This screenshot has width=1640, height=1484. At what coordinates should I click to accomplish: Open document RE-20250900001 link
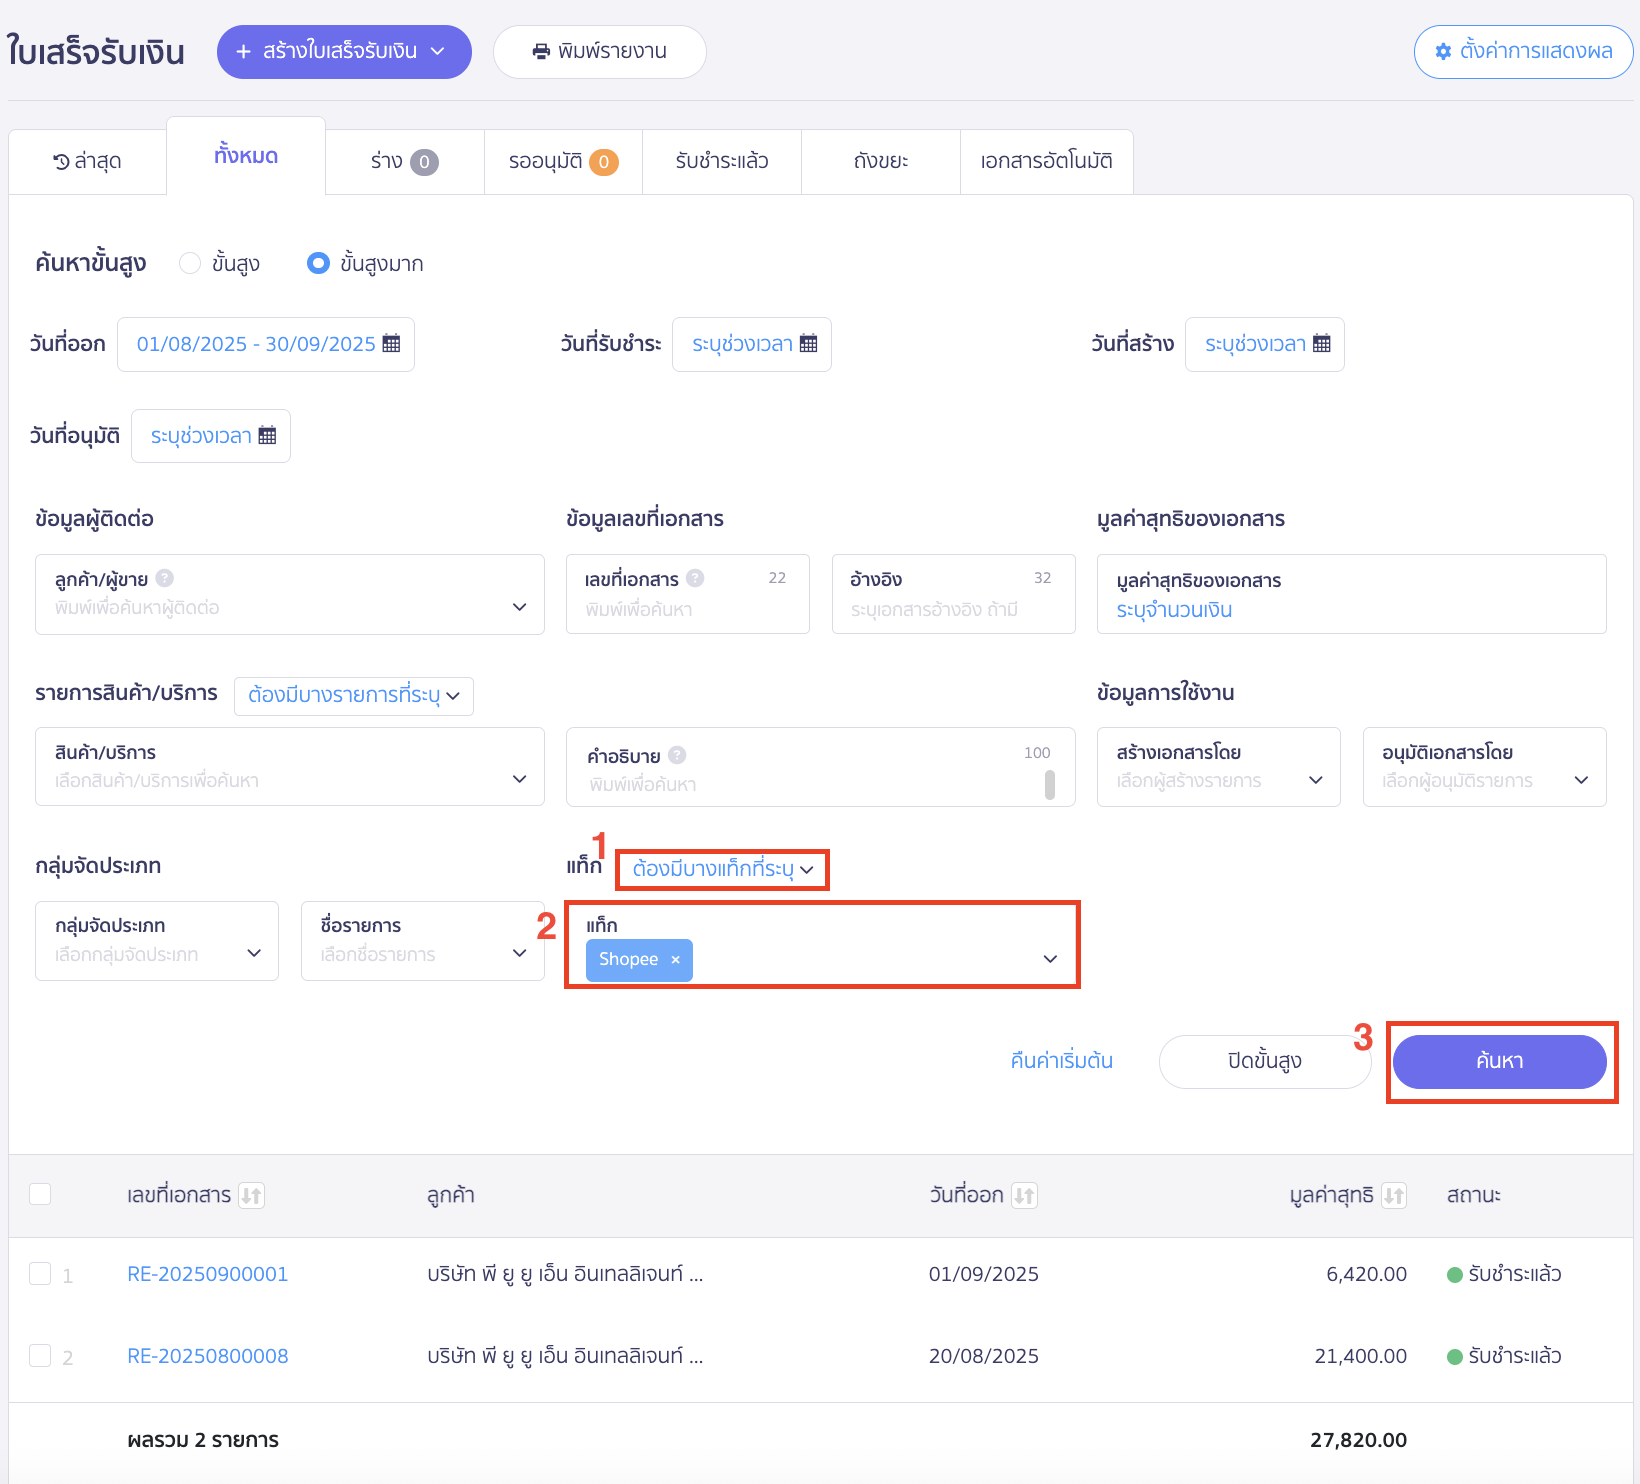[x=208, y=1274]
